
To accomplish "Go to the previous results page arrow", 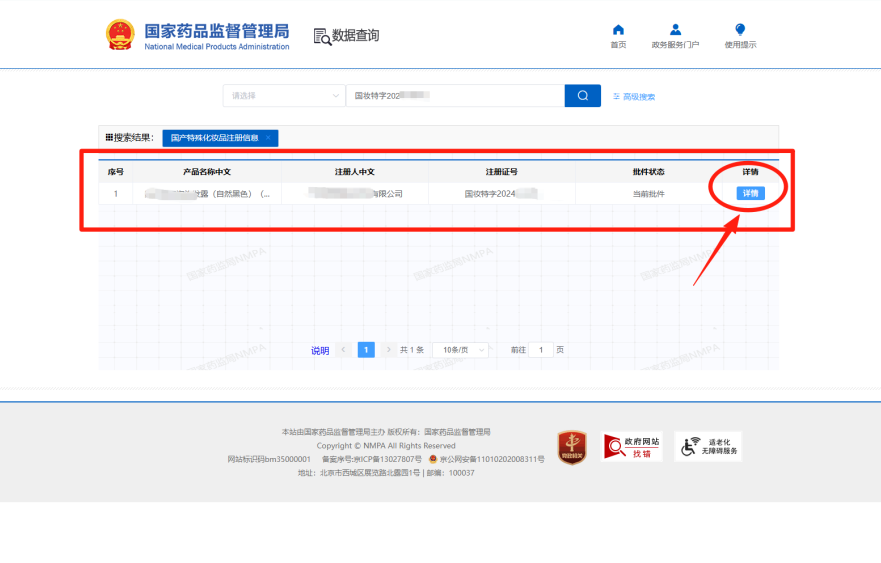I will (x=343, y=350).
